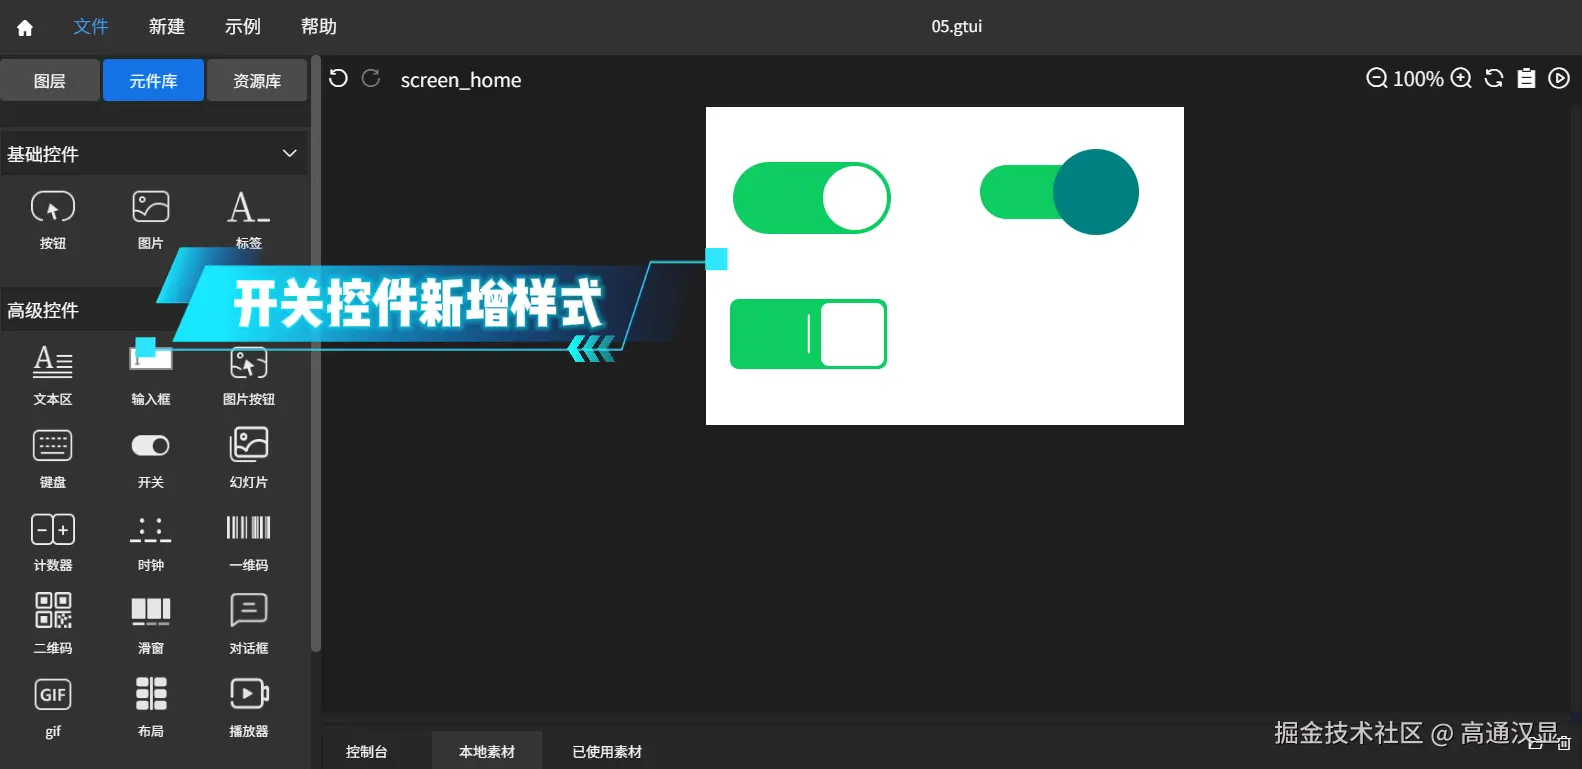Open the 示例 menu
The width and height of the screenshot is (1582, 769).
243,27
